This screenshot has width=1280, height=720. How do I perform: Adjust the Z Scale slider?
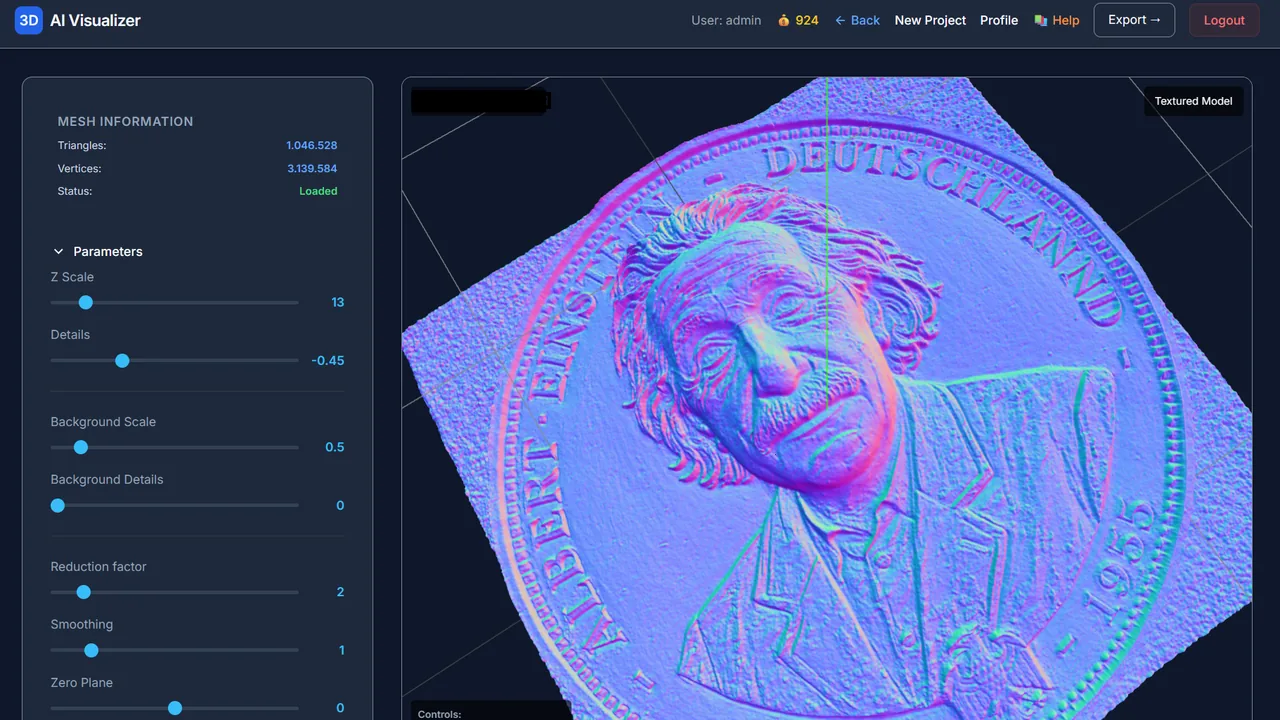pyautogui.click(x=174, y=302)
